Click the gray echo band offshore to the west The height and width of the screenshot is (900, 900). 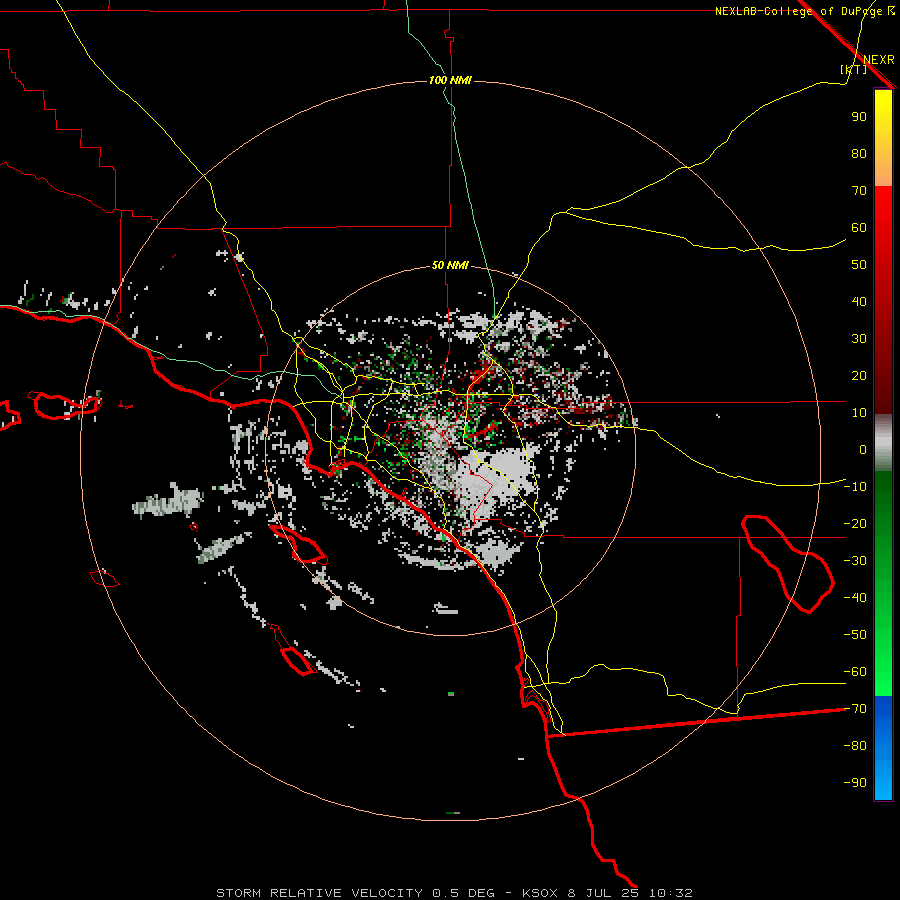coord(168,501)
